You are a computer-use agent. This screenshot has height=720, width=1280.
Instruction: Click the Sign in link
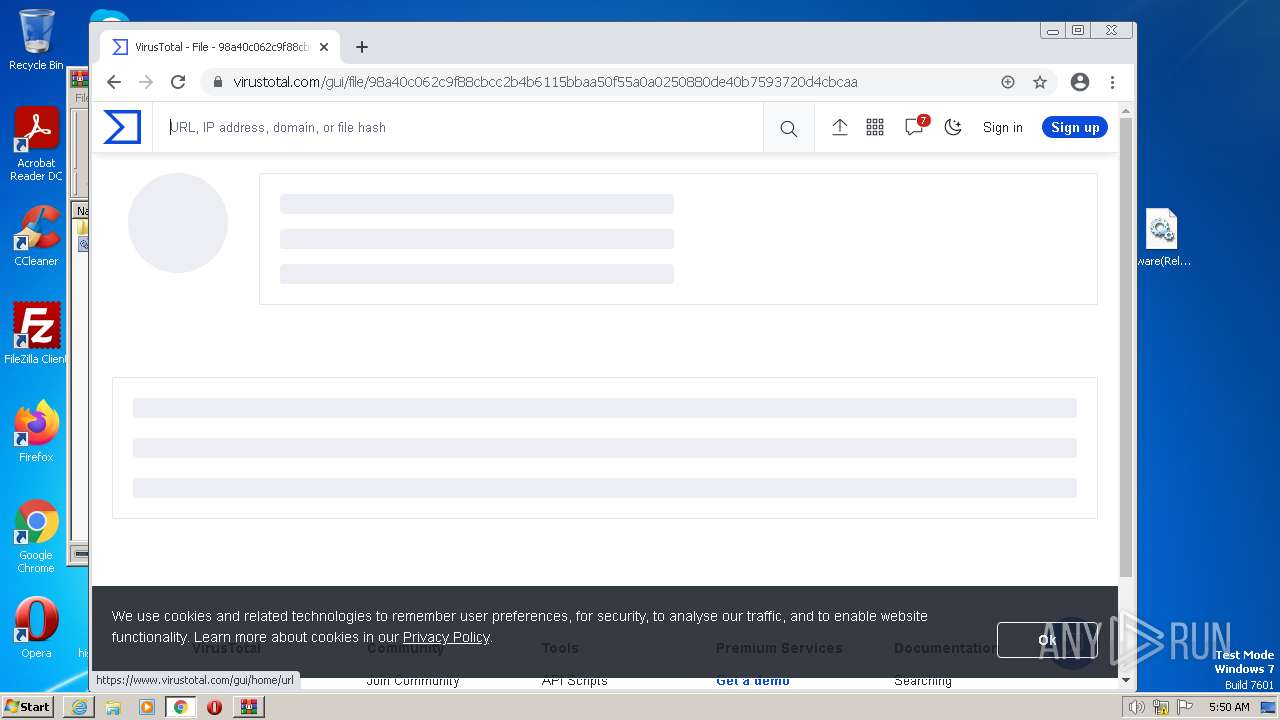point(1002,127)
